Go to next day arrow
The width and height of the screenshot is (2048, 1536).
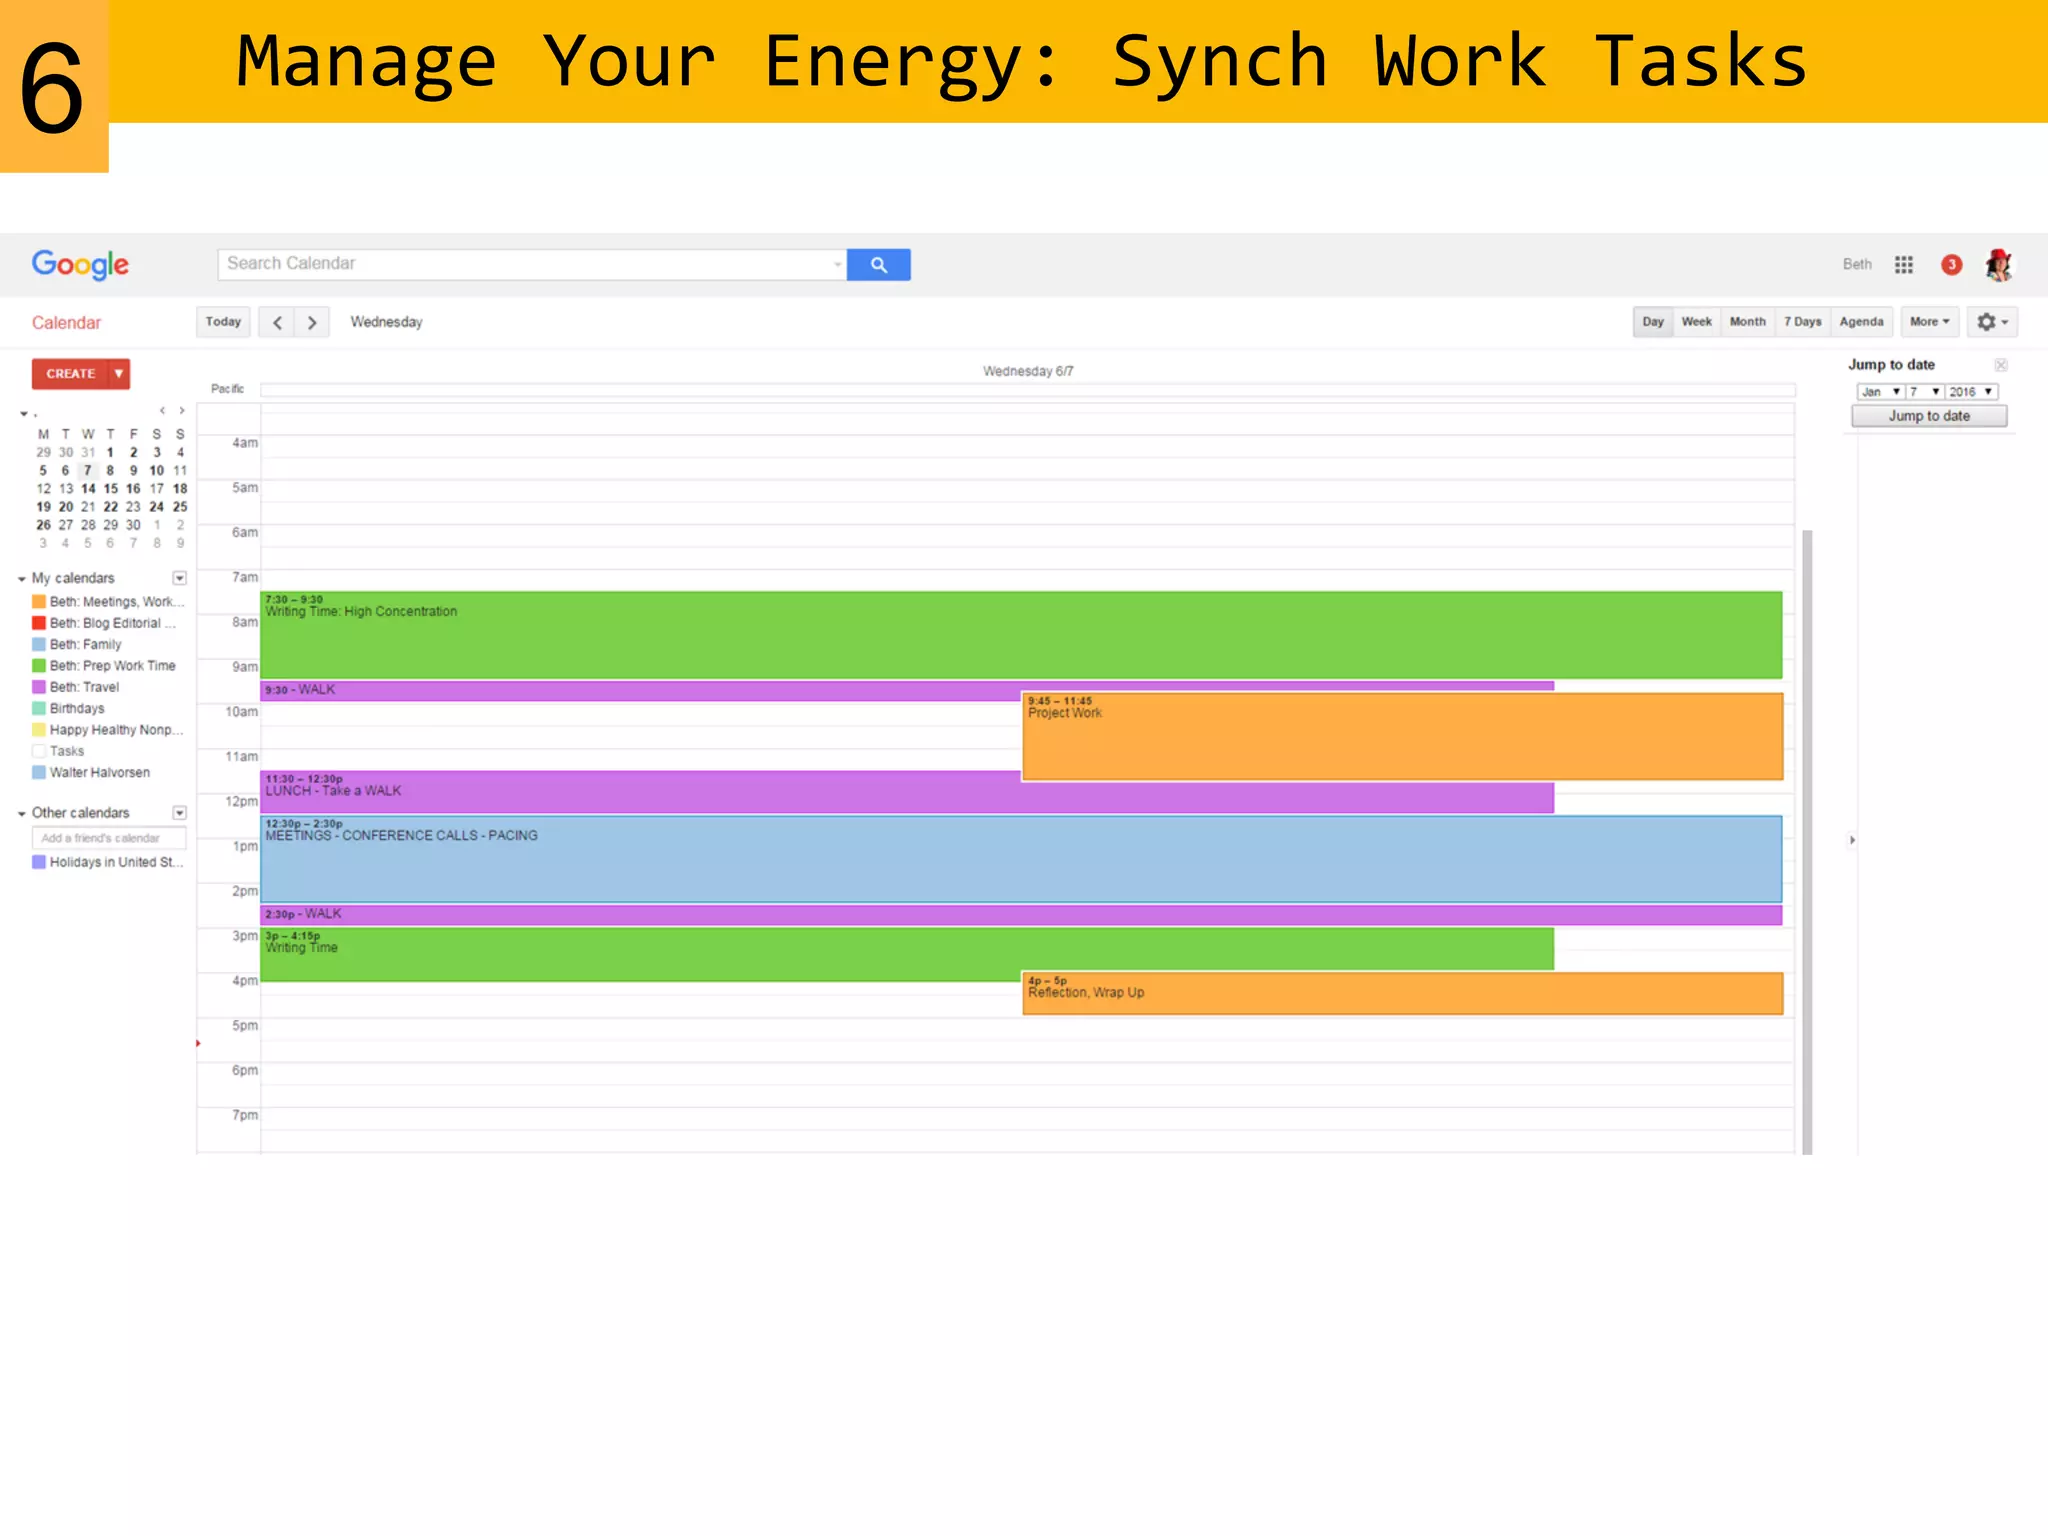pyautogui.click(x=312, y=322)
